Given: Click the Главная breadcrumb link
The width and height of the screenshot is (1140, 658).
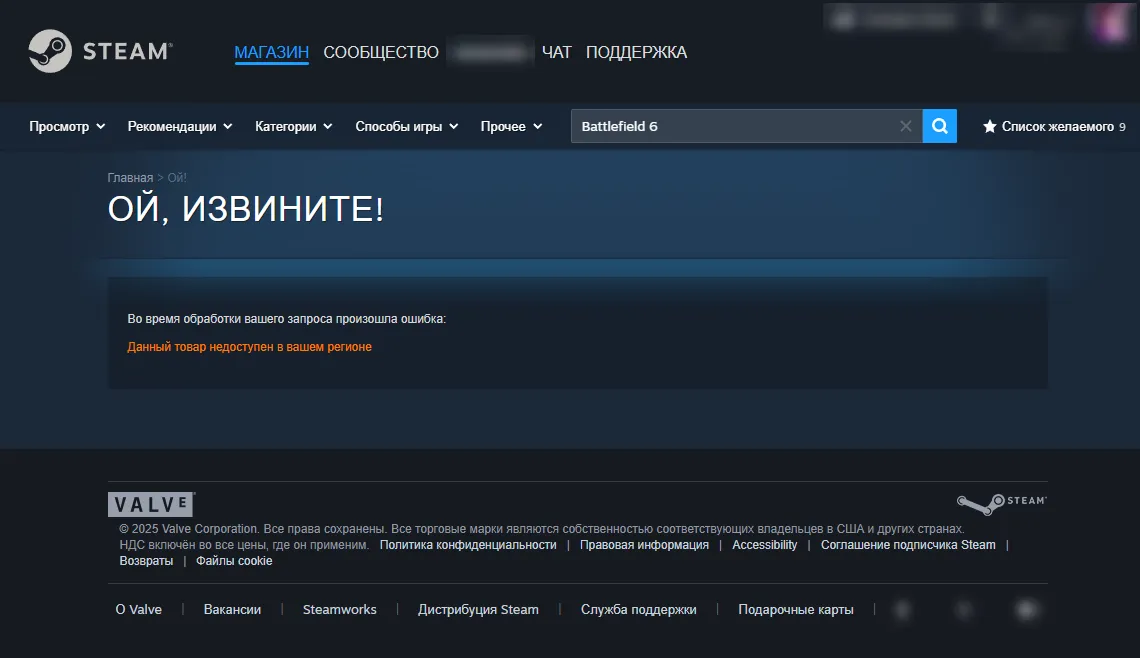Looking at the screenshot, I should (x=130, y=177).
